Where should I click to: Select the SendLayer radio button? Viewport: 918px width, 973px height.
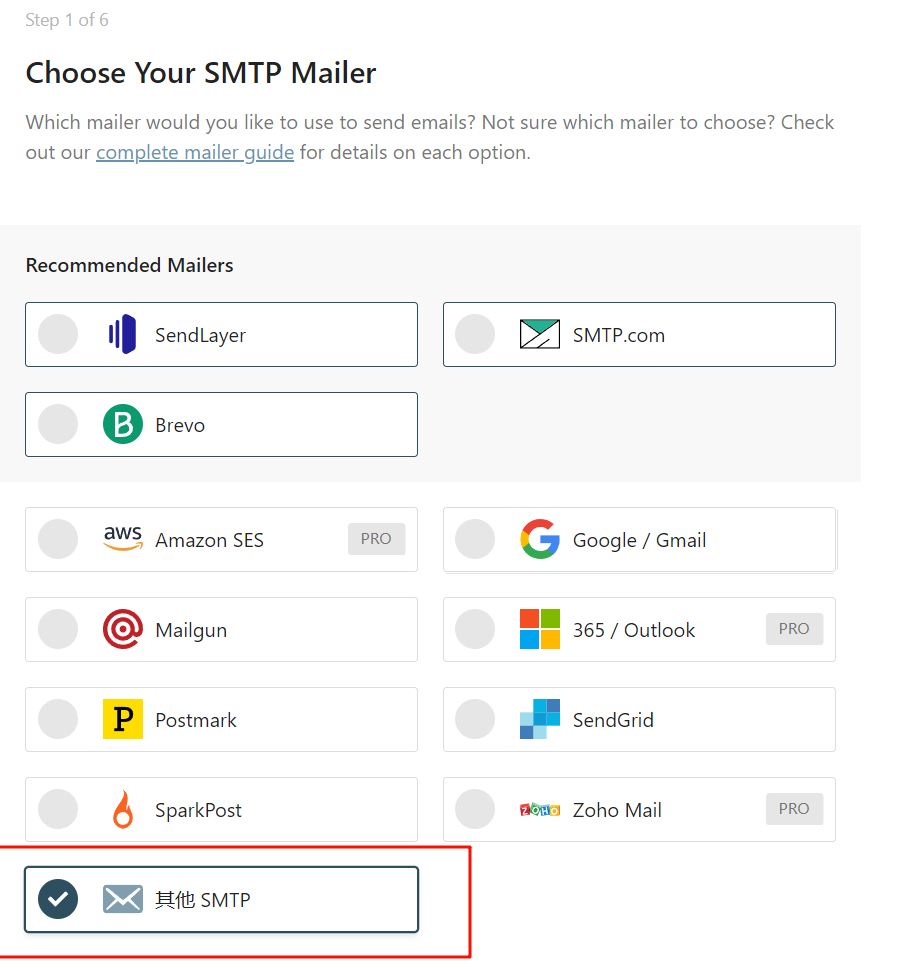[x=58, y=335]
